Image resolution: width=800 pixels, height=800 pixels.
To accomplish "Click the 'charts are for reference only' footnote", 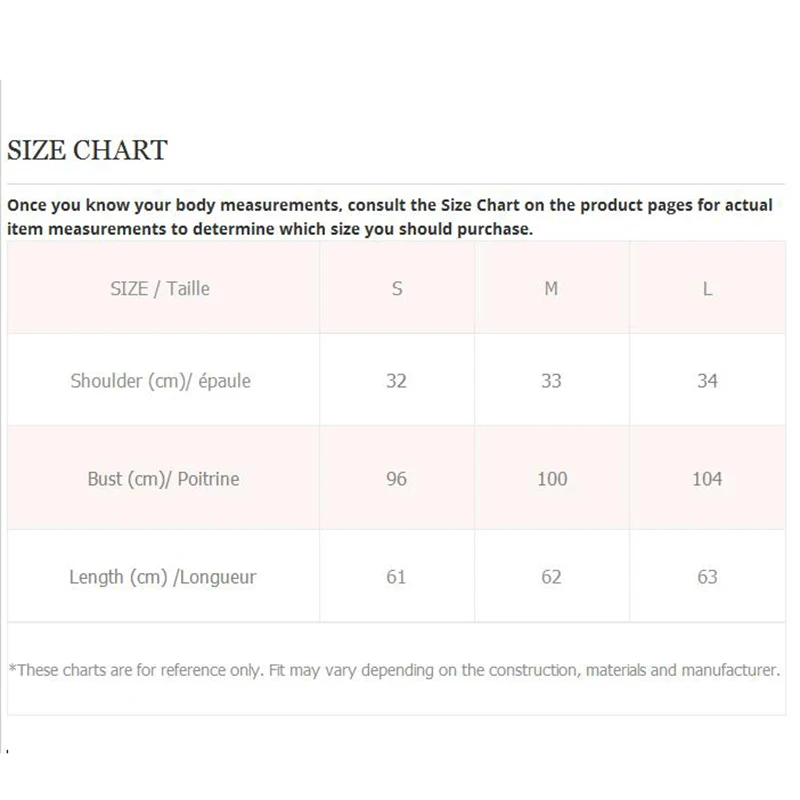I will point(393,670).
